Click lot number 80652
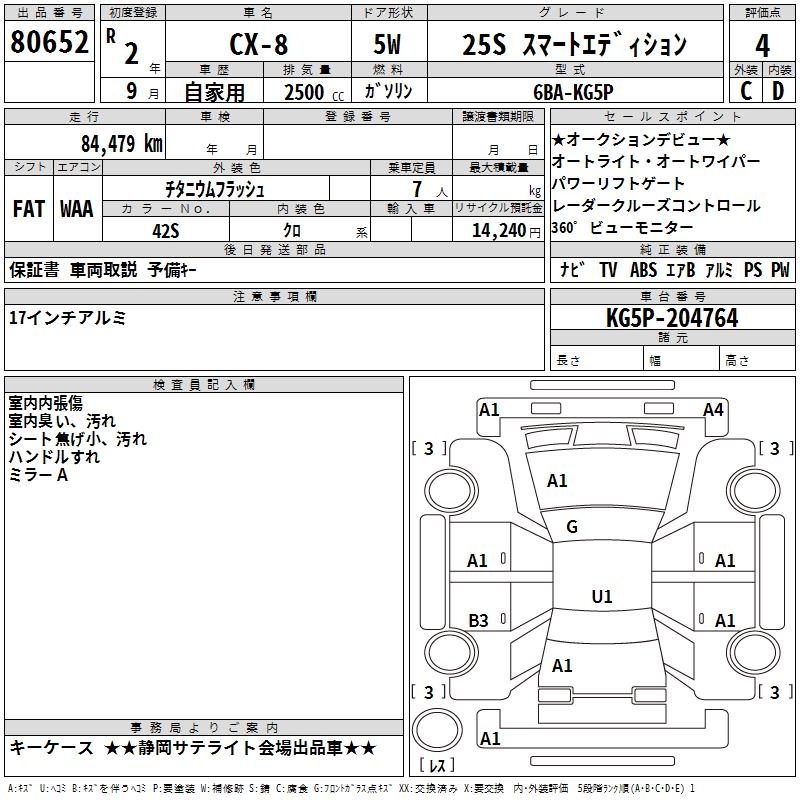Viewport: 800px width, 800px height. [49, 42]
